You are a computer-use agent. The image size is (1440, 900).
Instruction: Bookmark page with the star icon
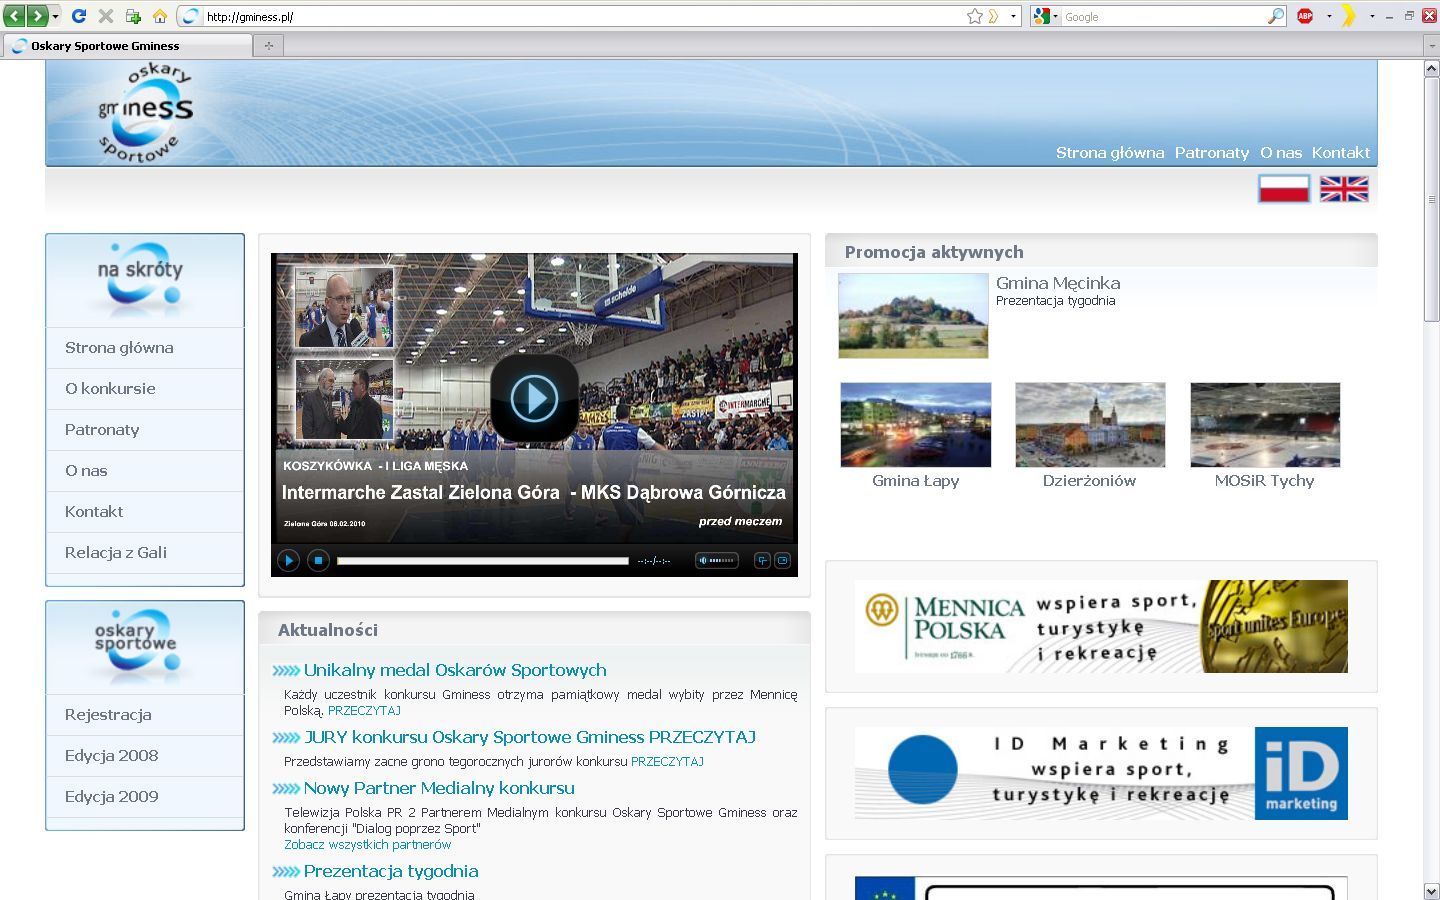click(x=974, y=16)
